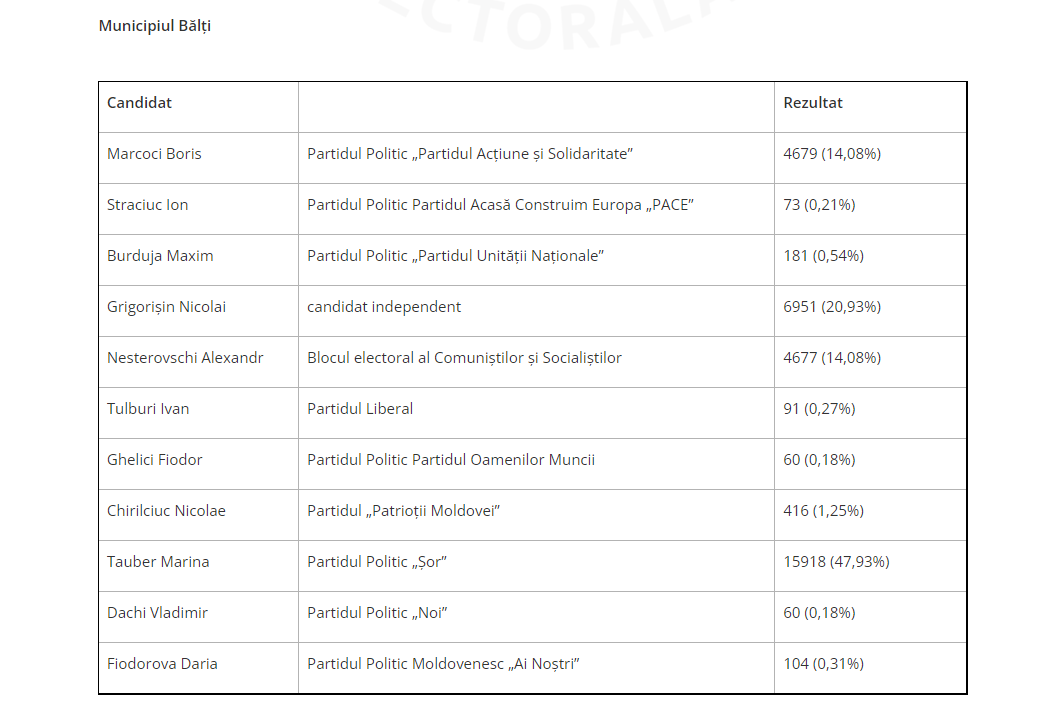The image size is (1050, 726).
Task: Click candidate Grigorișin Nicolai
Action: click(x=167, y=307)
